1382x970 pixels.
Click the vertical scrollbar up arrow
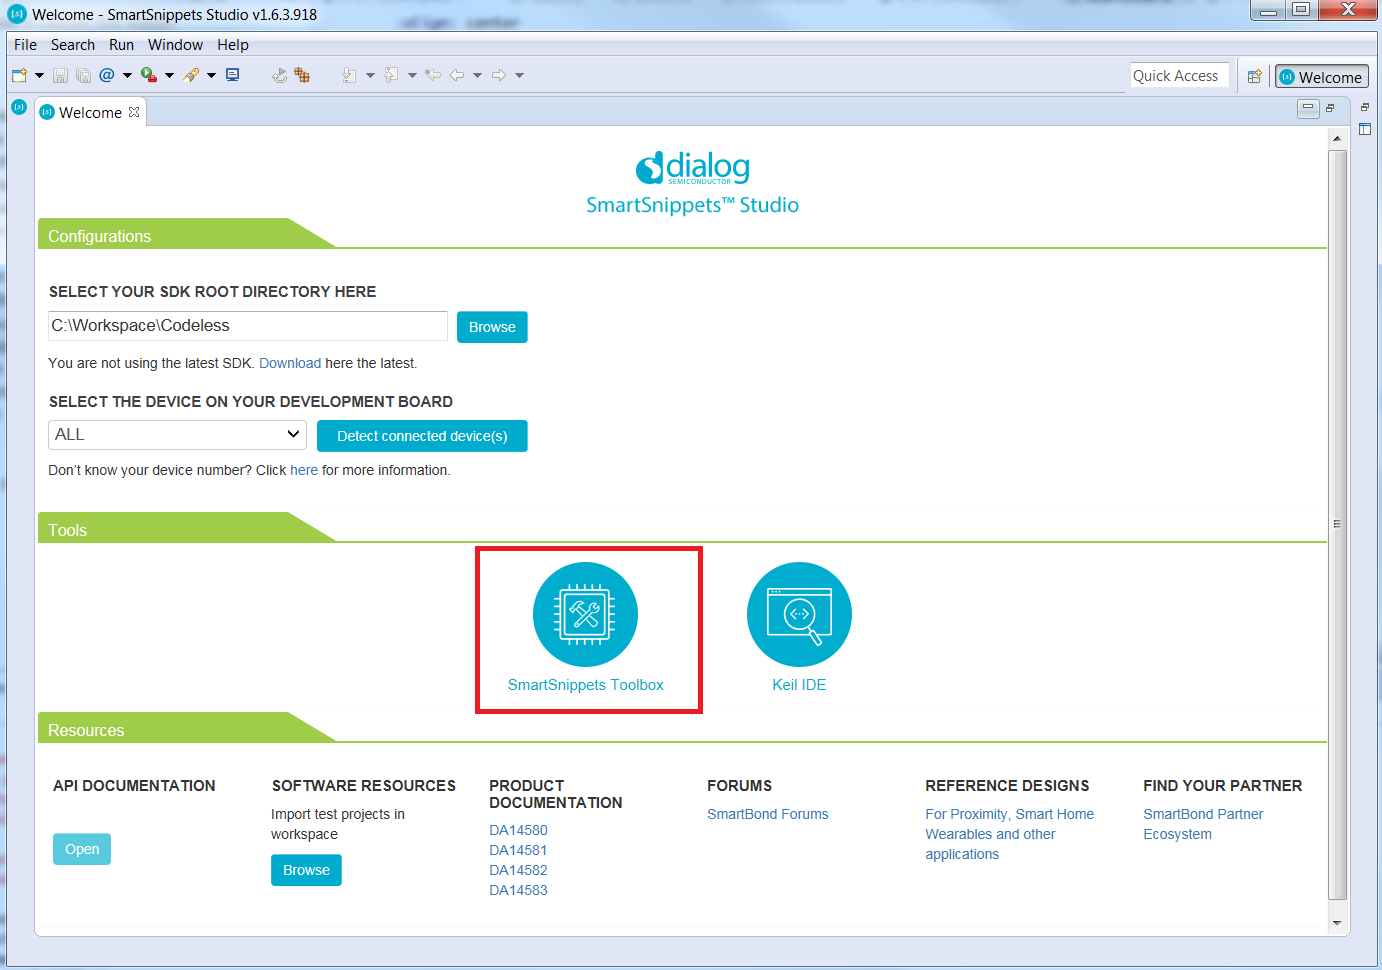[x=1337, y=139]
